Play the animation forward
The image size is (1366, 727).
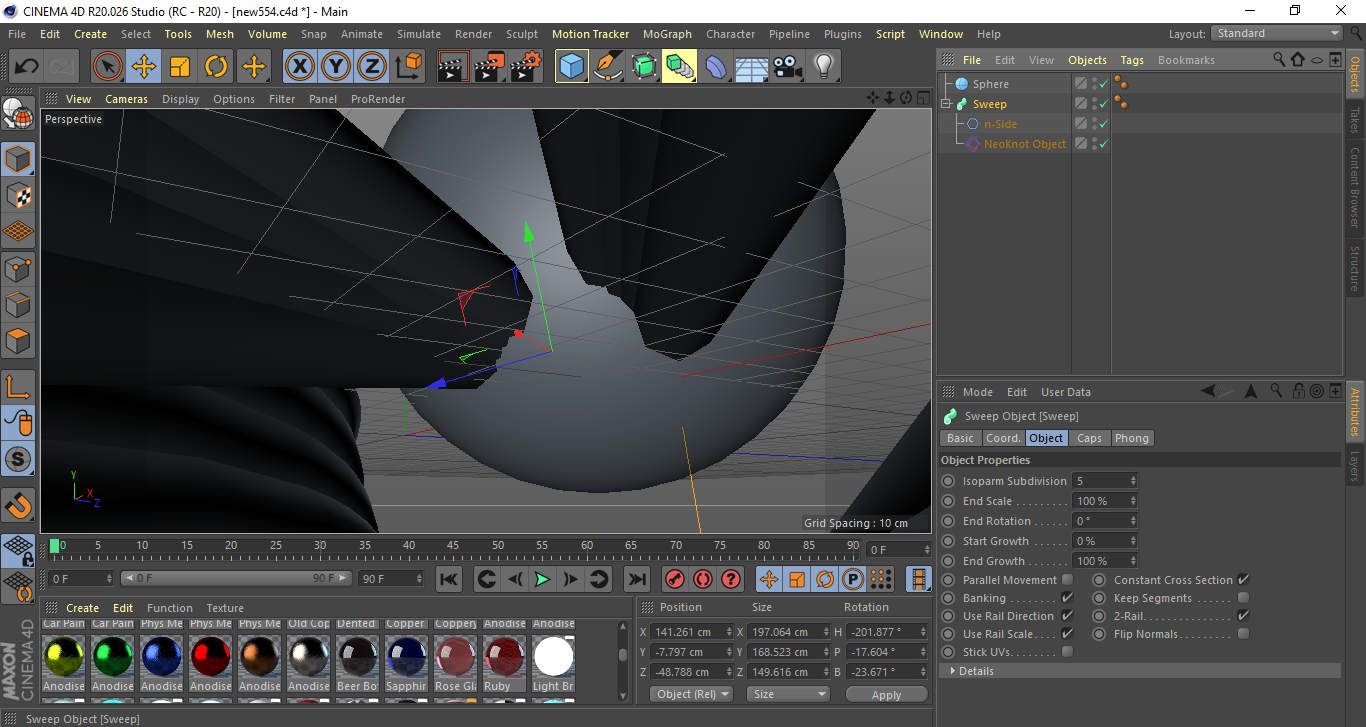[542, 579]
